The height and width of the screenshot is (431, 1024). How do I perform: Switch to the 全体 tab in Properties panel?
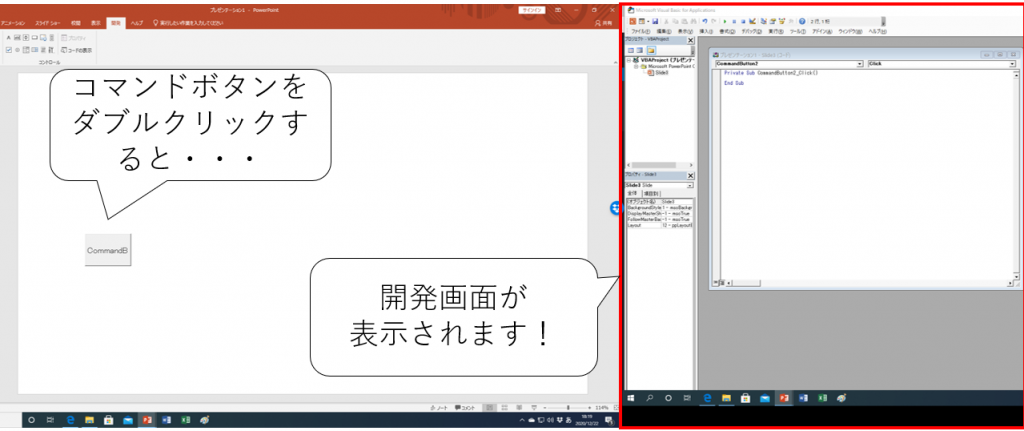click(x=631, y=193)
